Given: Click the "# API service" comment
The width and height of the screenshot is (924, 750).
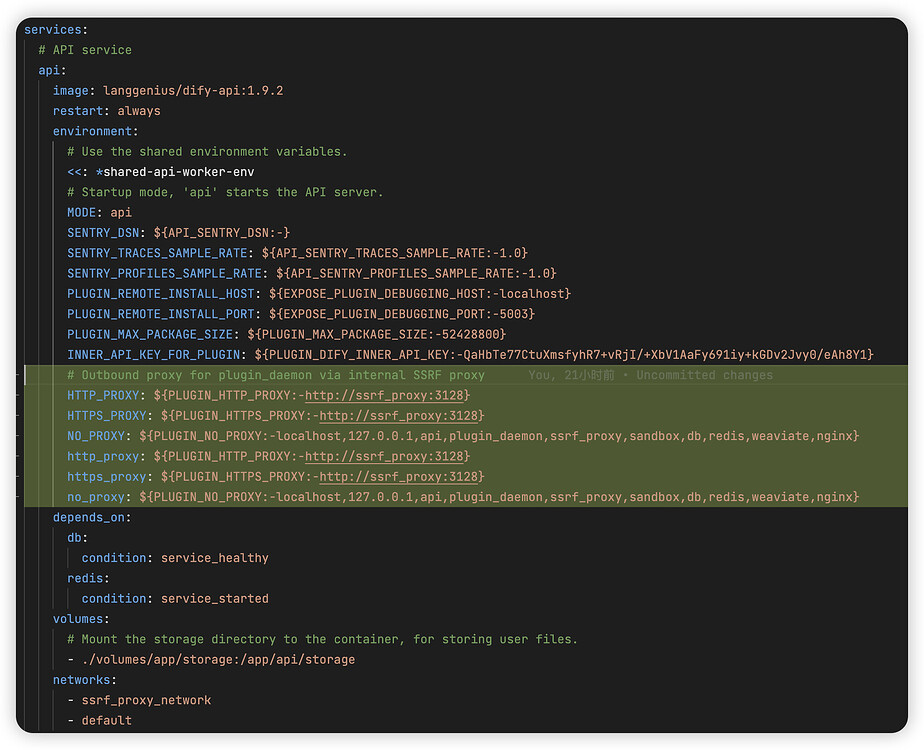Looking at the screenshot, I should pyautogui.click(x=85, y=50).
